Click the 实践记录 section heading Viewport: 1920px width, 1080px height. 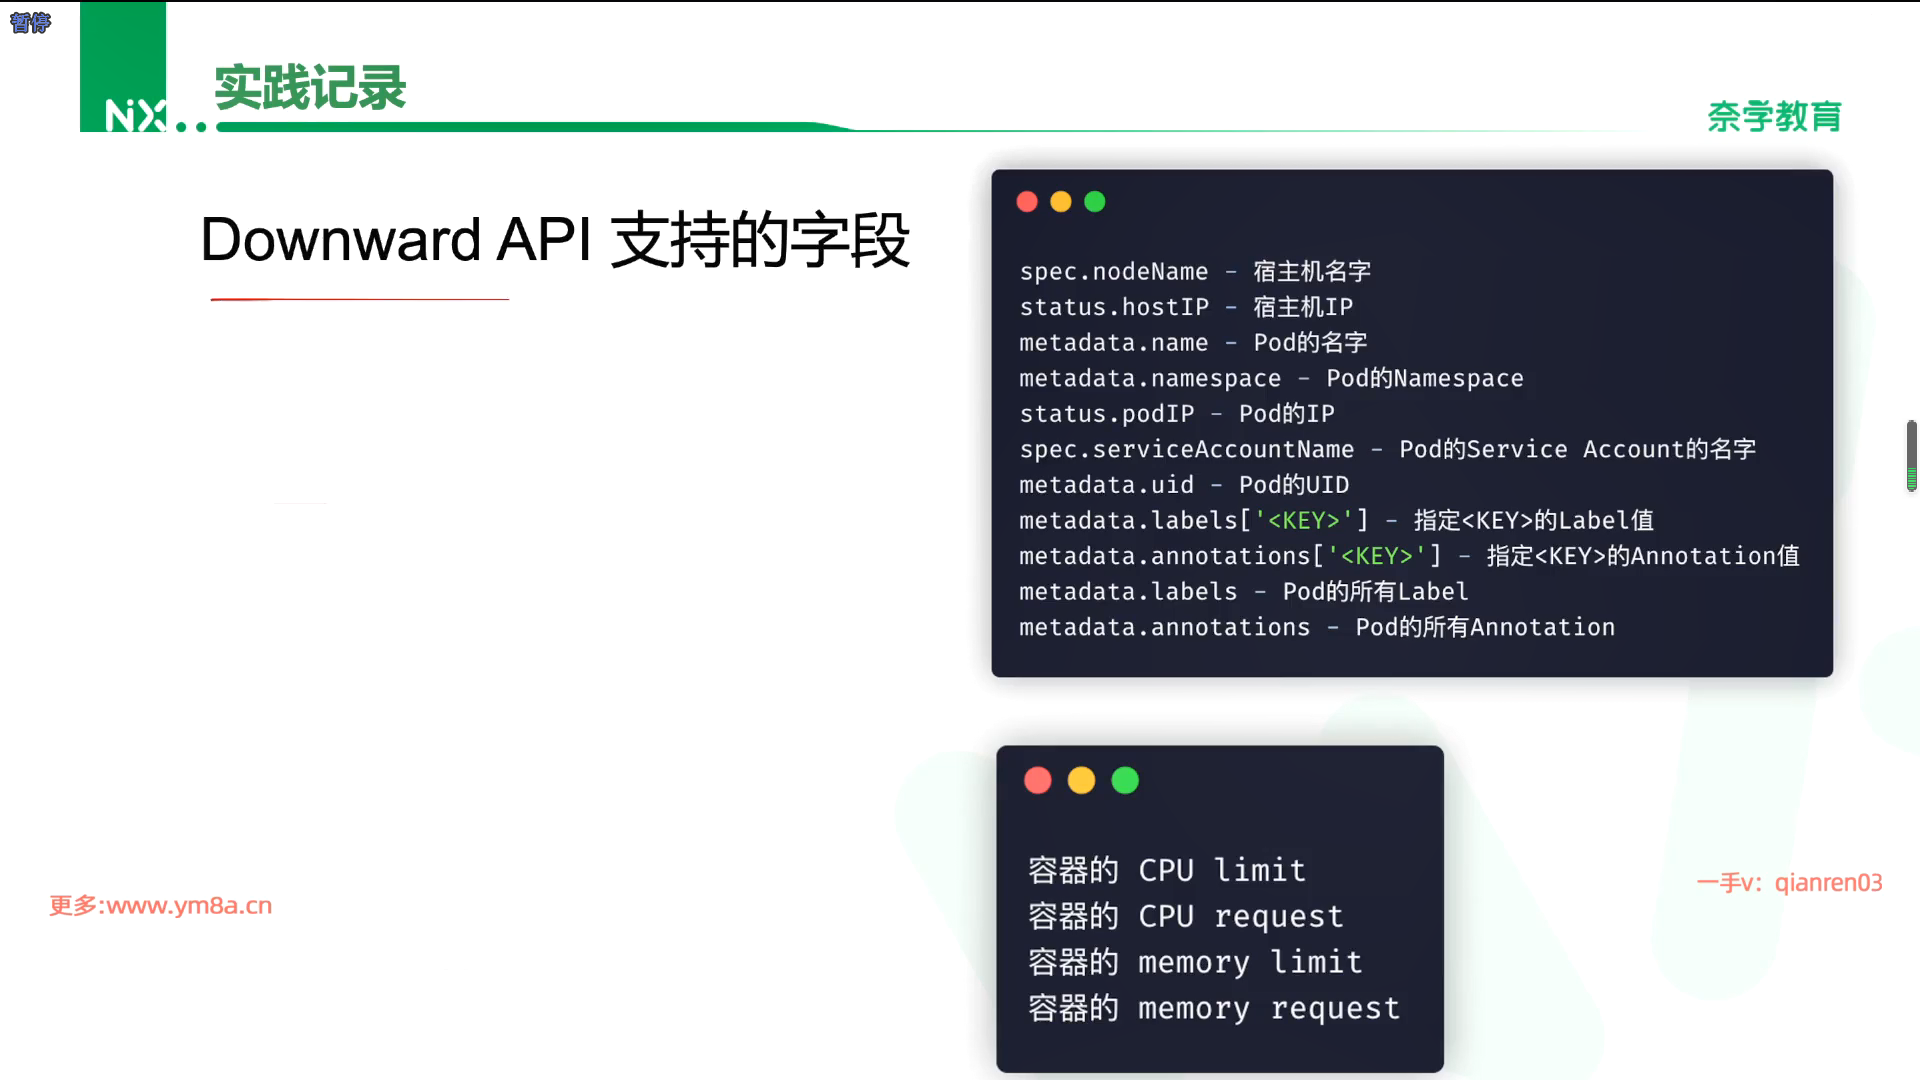click(310, 88)
